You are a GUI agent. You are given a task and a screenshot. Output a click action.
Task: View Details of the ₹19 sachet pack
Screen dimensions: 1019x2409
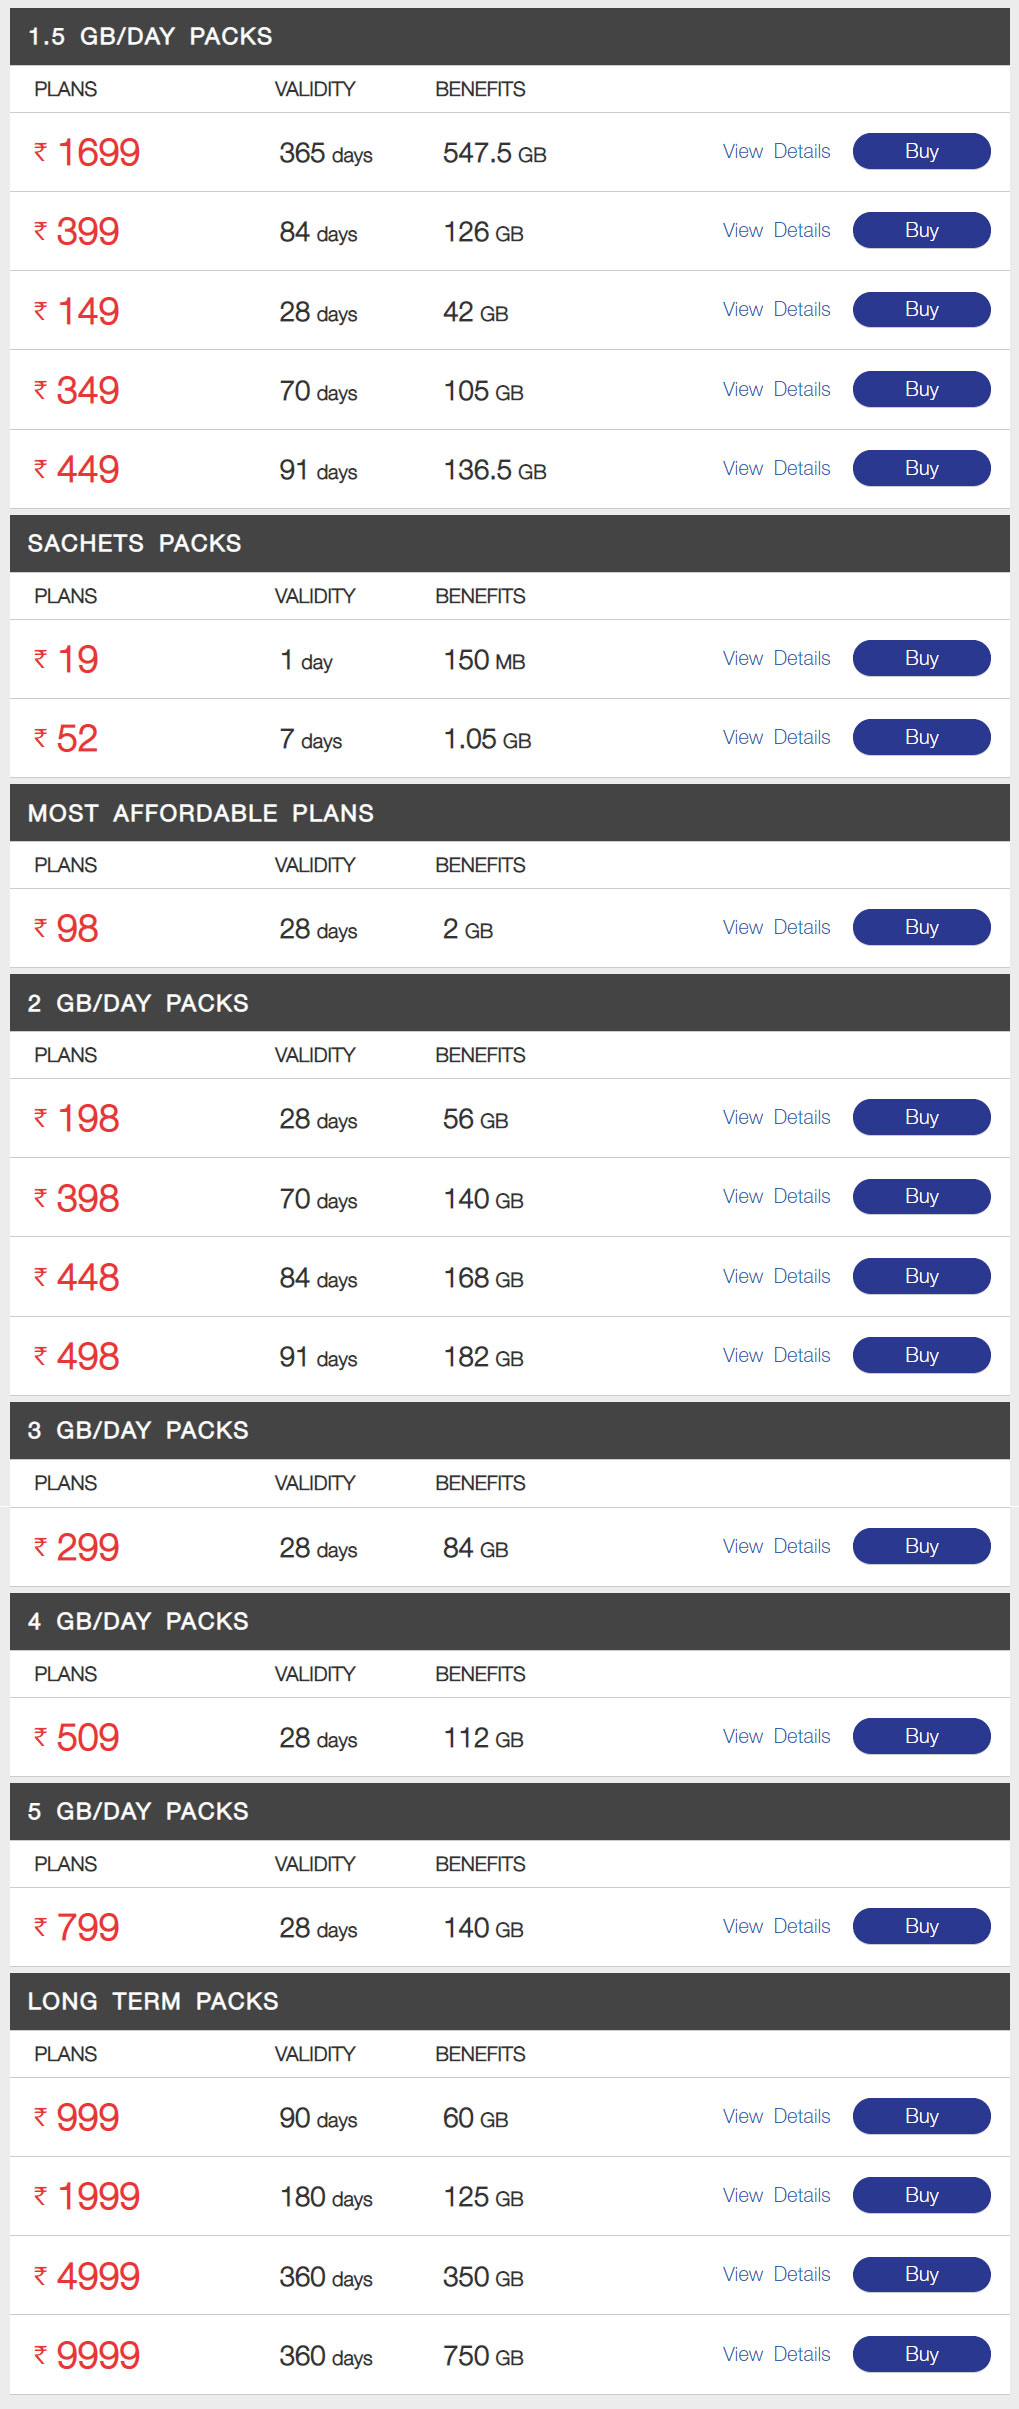click(x=776, y=658)
